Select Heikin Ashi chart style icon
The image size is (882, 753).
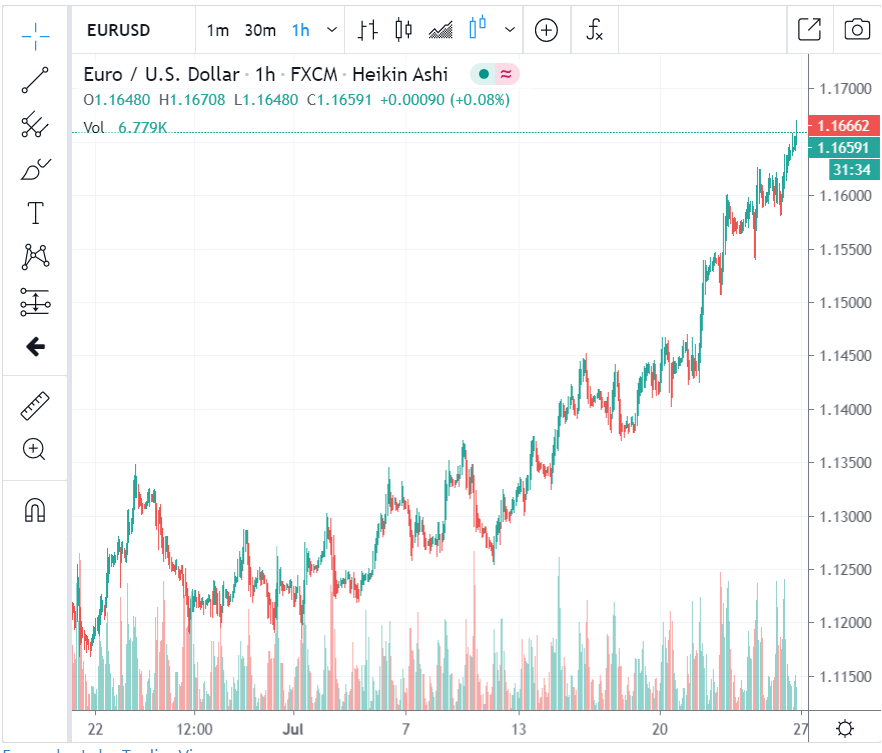point(478,28)
